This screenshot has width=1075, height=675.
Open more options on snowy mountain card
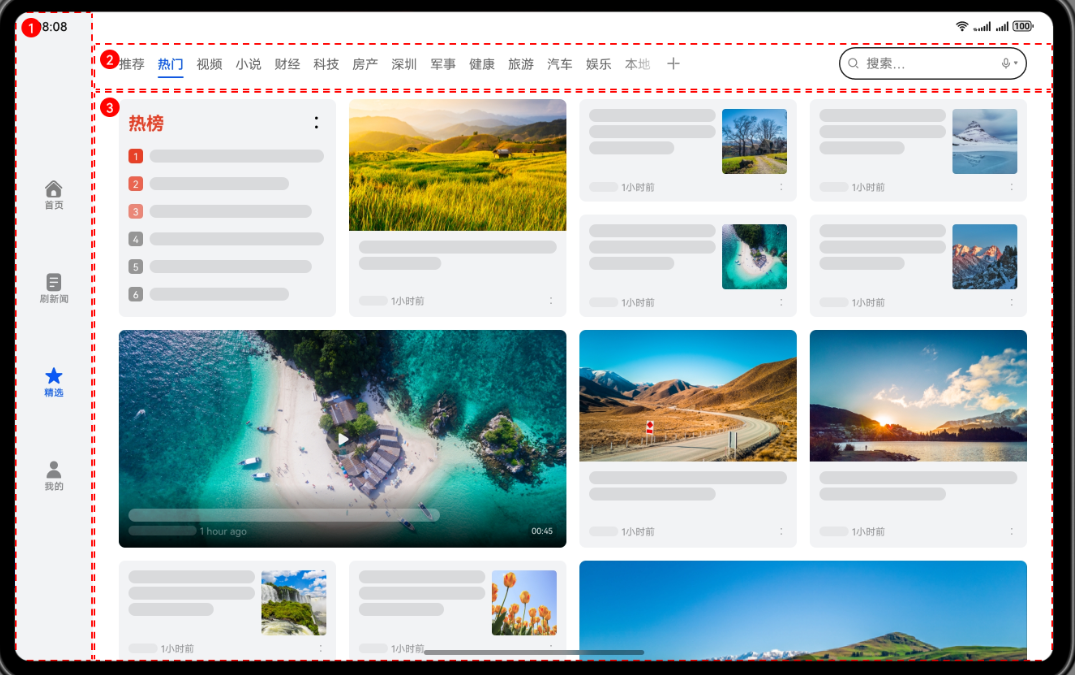(1011, 187)
